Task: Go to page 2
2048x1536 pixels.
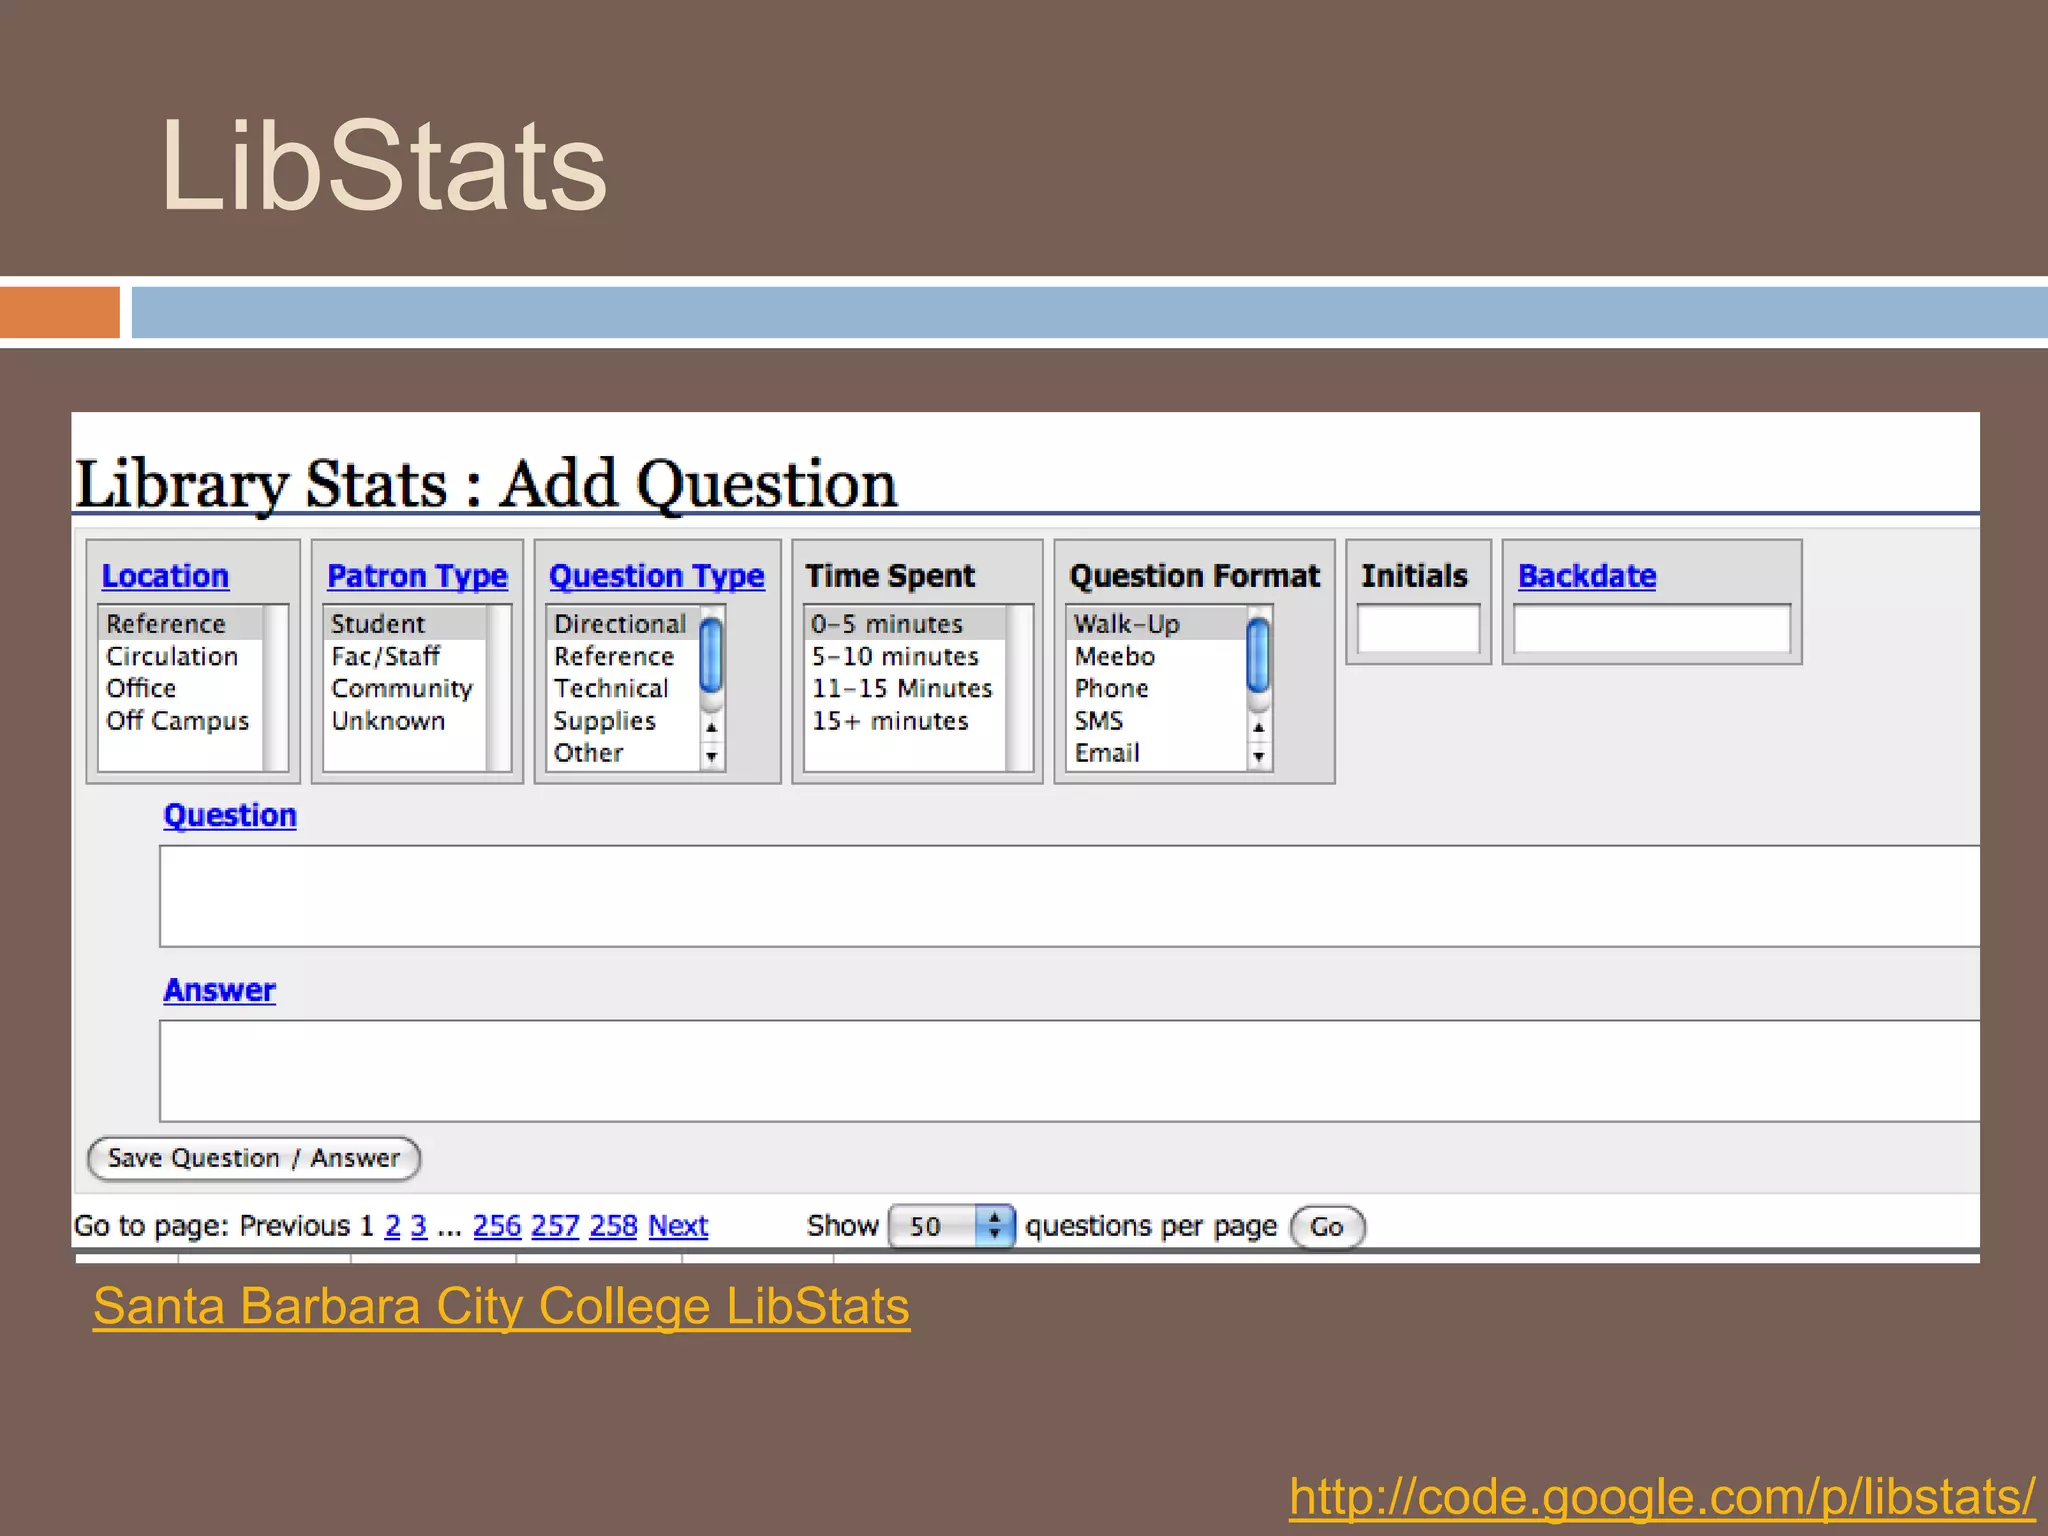Action: pos(392,1226)
